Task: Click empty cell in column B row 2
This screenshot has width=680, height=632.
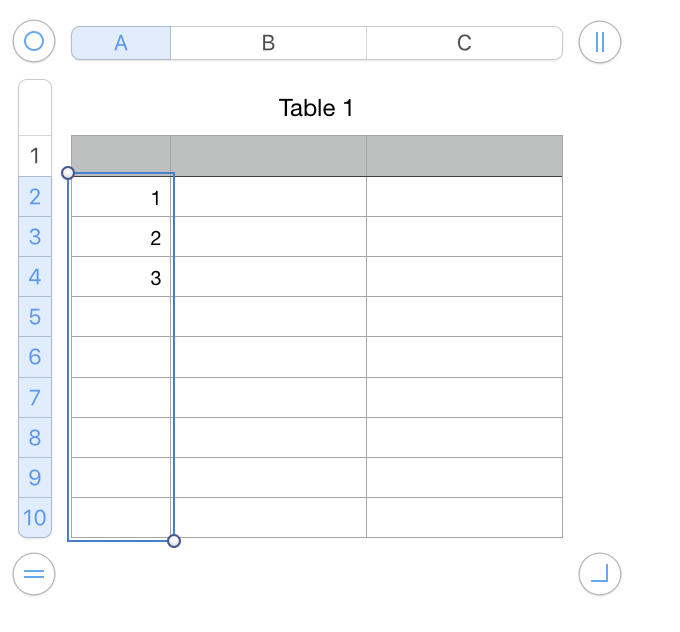Action: click(x=268, y=197)
